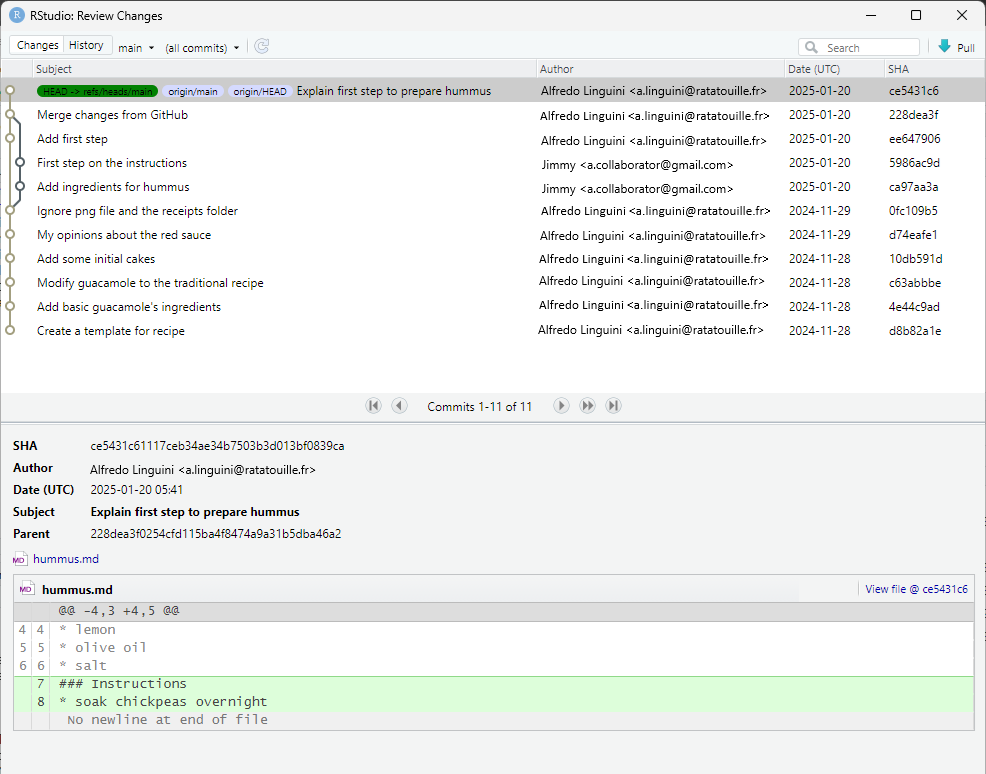This screenshot has height=774, width=986.
Task: Click the origin/main branch badge
Action: tap(192, 90)
